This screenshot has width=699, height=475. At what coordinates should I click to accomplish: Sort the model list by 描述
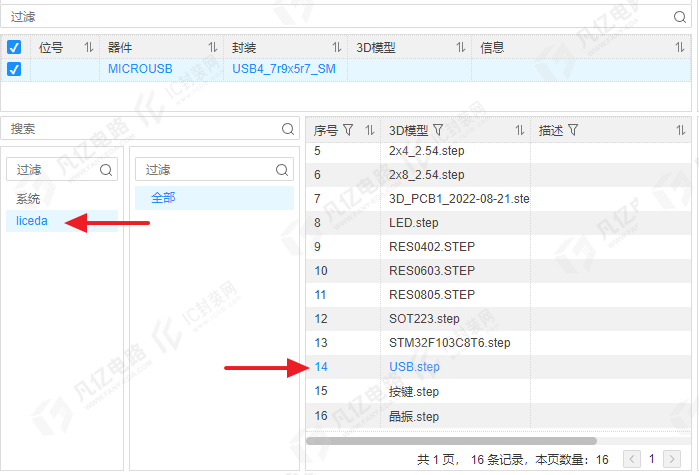[x=680, y=130]
